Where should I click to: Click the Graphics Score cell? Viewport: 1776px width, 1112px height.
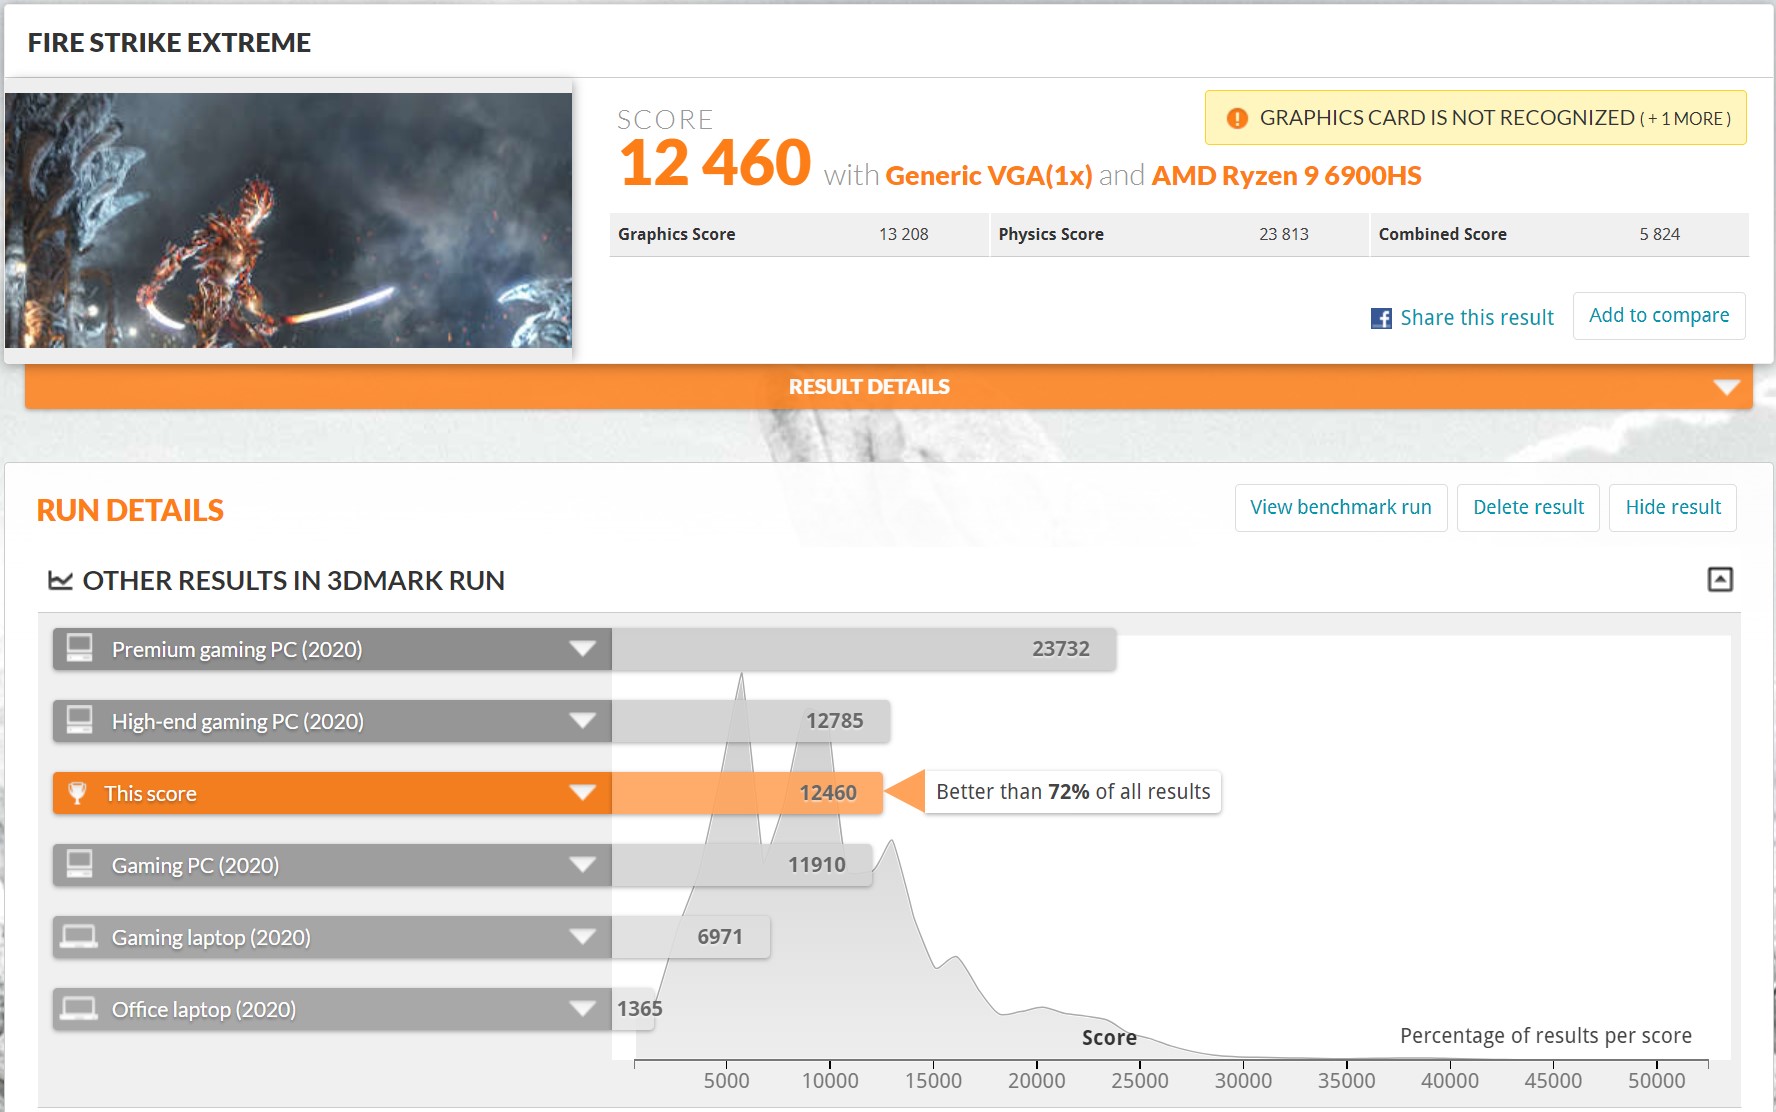pyautogui.click(x=799, y=234)
